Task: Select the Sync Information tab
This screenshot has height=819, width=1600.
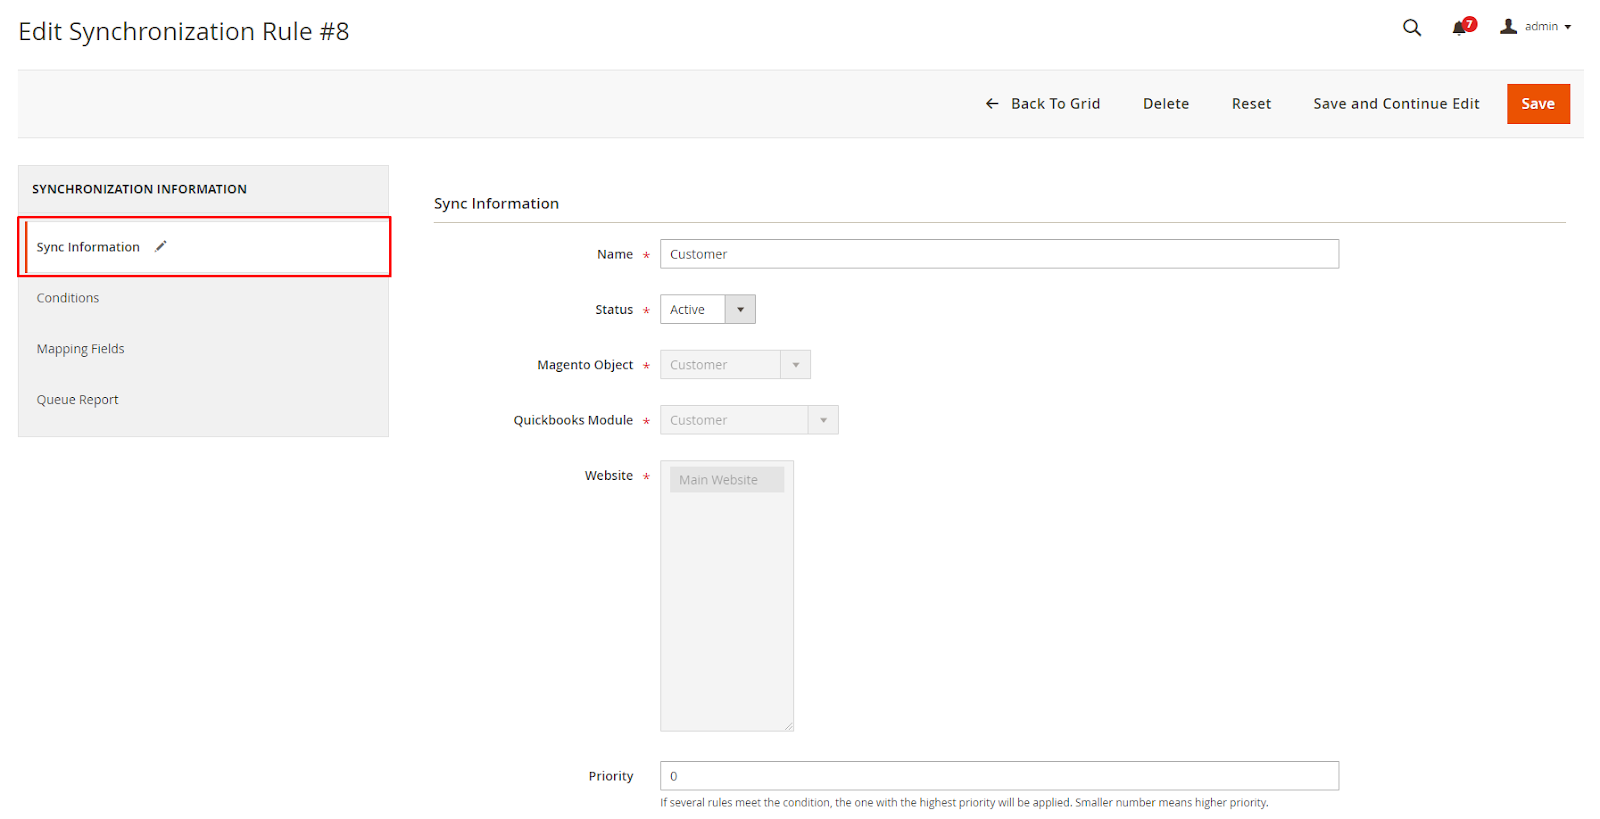Action: click(x=88, y=247)
